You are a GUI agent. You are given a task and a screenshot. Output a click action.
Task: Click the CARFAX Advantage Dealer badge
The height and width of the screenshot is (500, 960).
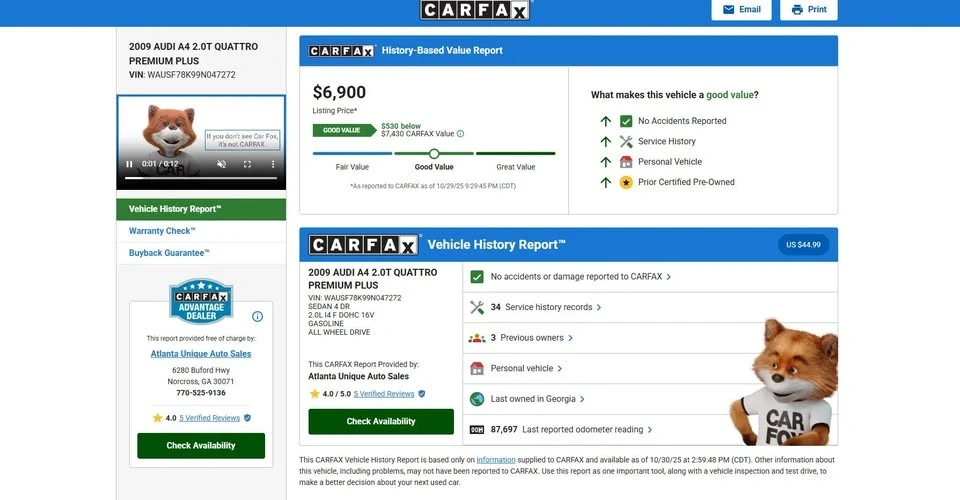201,301
